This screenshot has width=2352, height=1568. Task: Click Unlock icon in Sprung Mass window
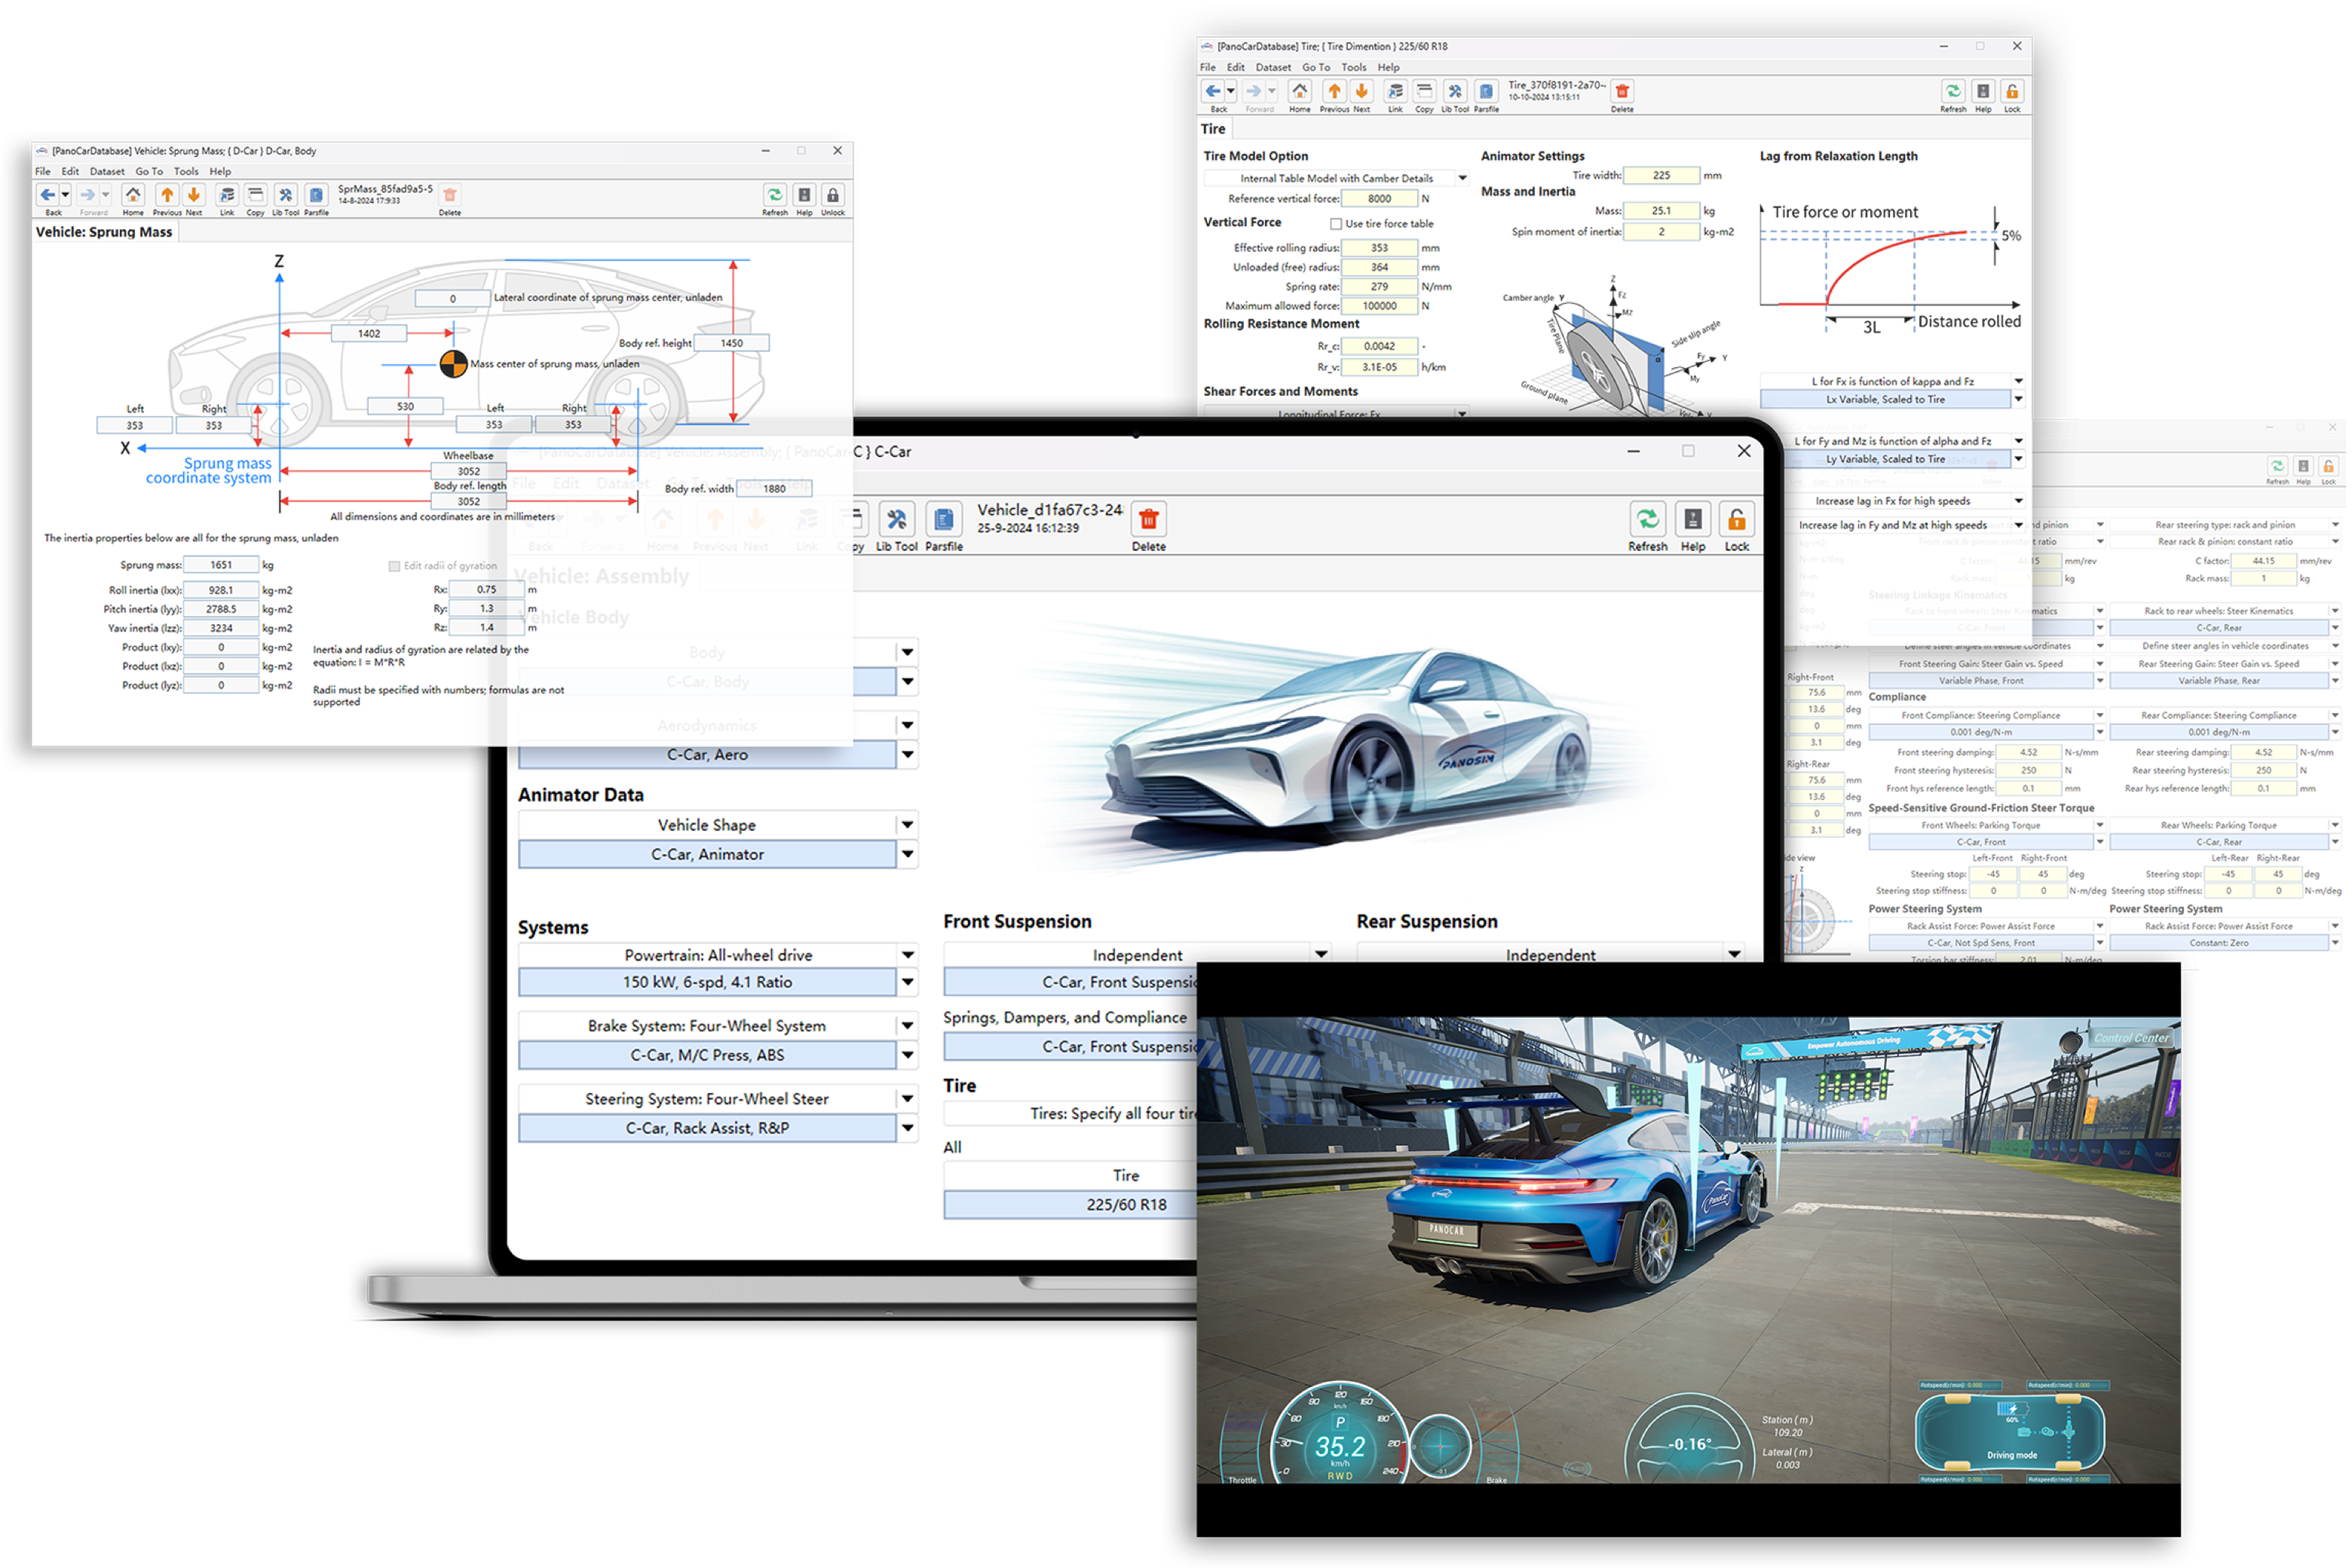click(x=832, y=195)
